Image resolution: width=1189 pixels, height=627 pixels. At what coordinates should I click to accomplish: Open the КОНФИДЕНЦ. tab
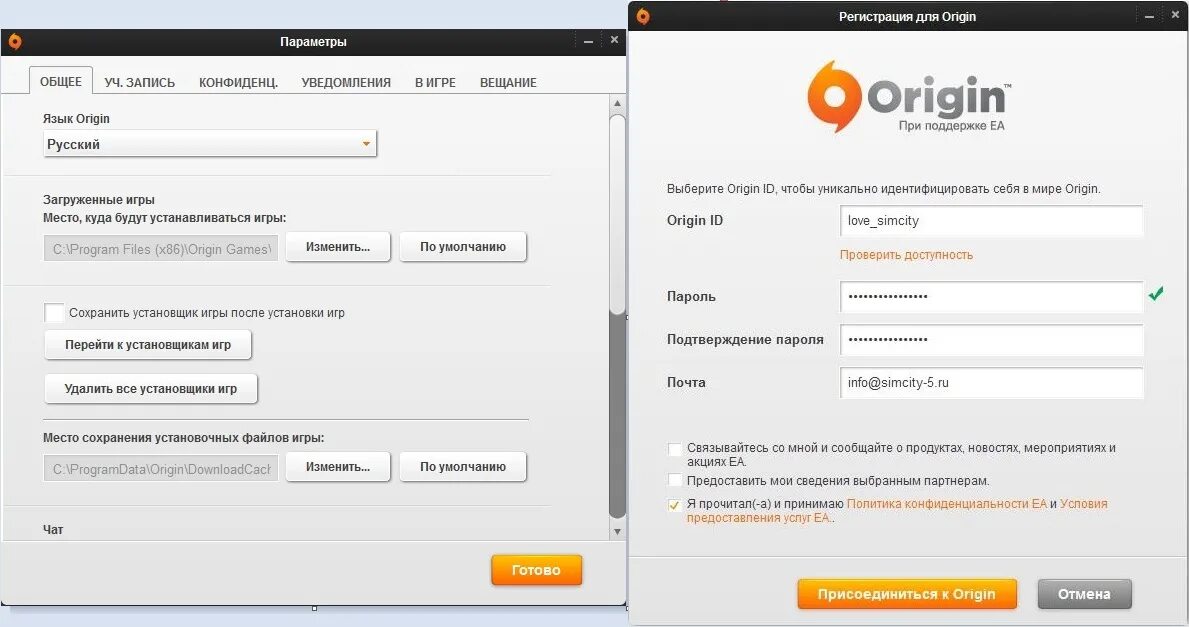(x=238, y=82)
